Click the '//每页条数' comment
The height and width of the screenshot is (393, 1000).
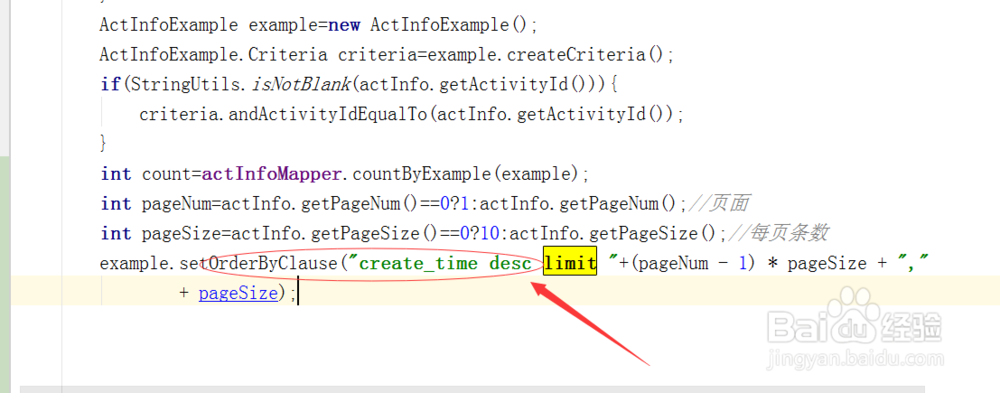(x=779, y=233)
